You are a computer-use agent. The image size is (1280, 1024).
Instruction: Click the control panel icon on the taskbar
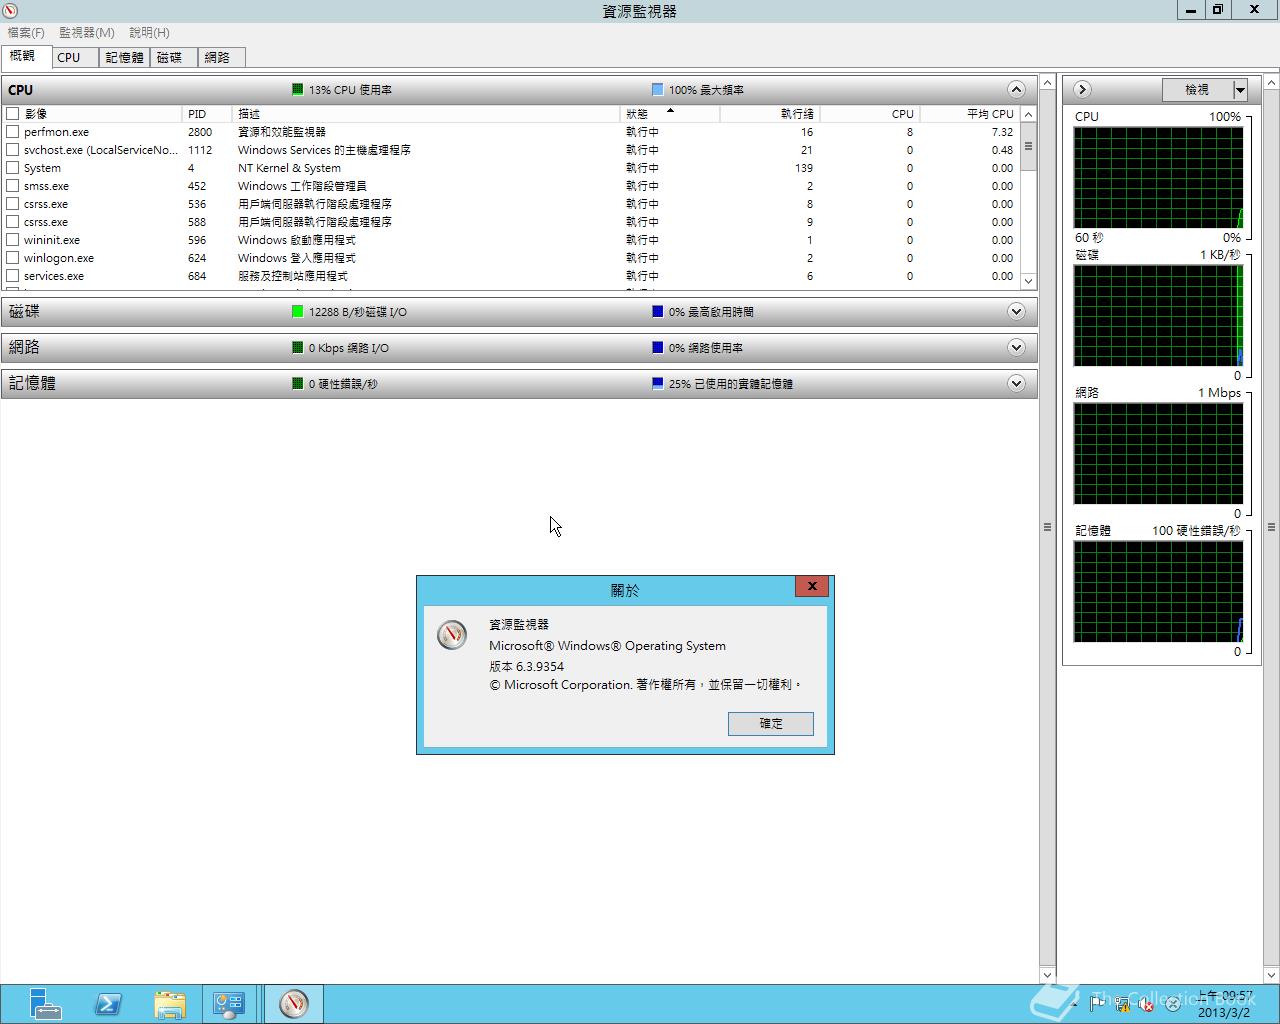[229, 1004]
